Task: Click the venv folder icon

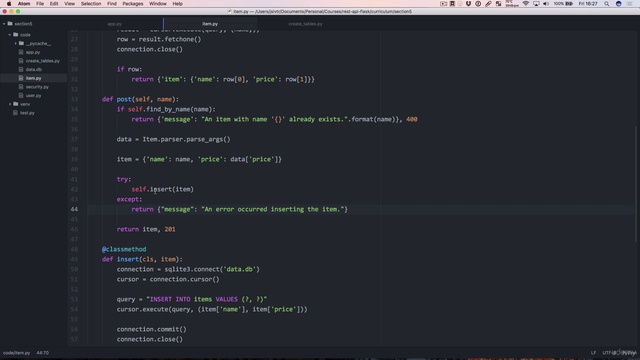Action: pos(16,104)
